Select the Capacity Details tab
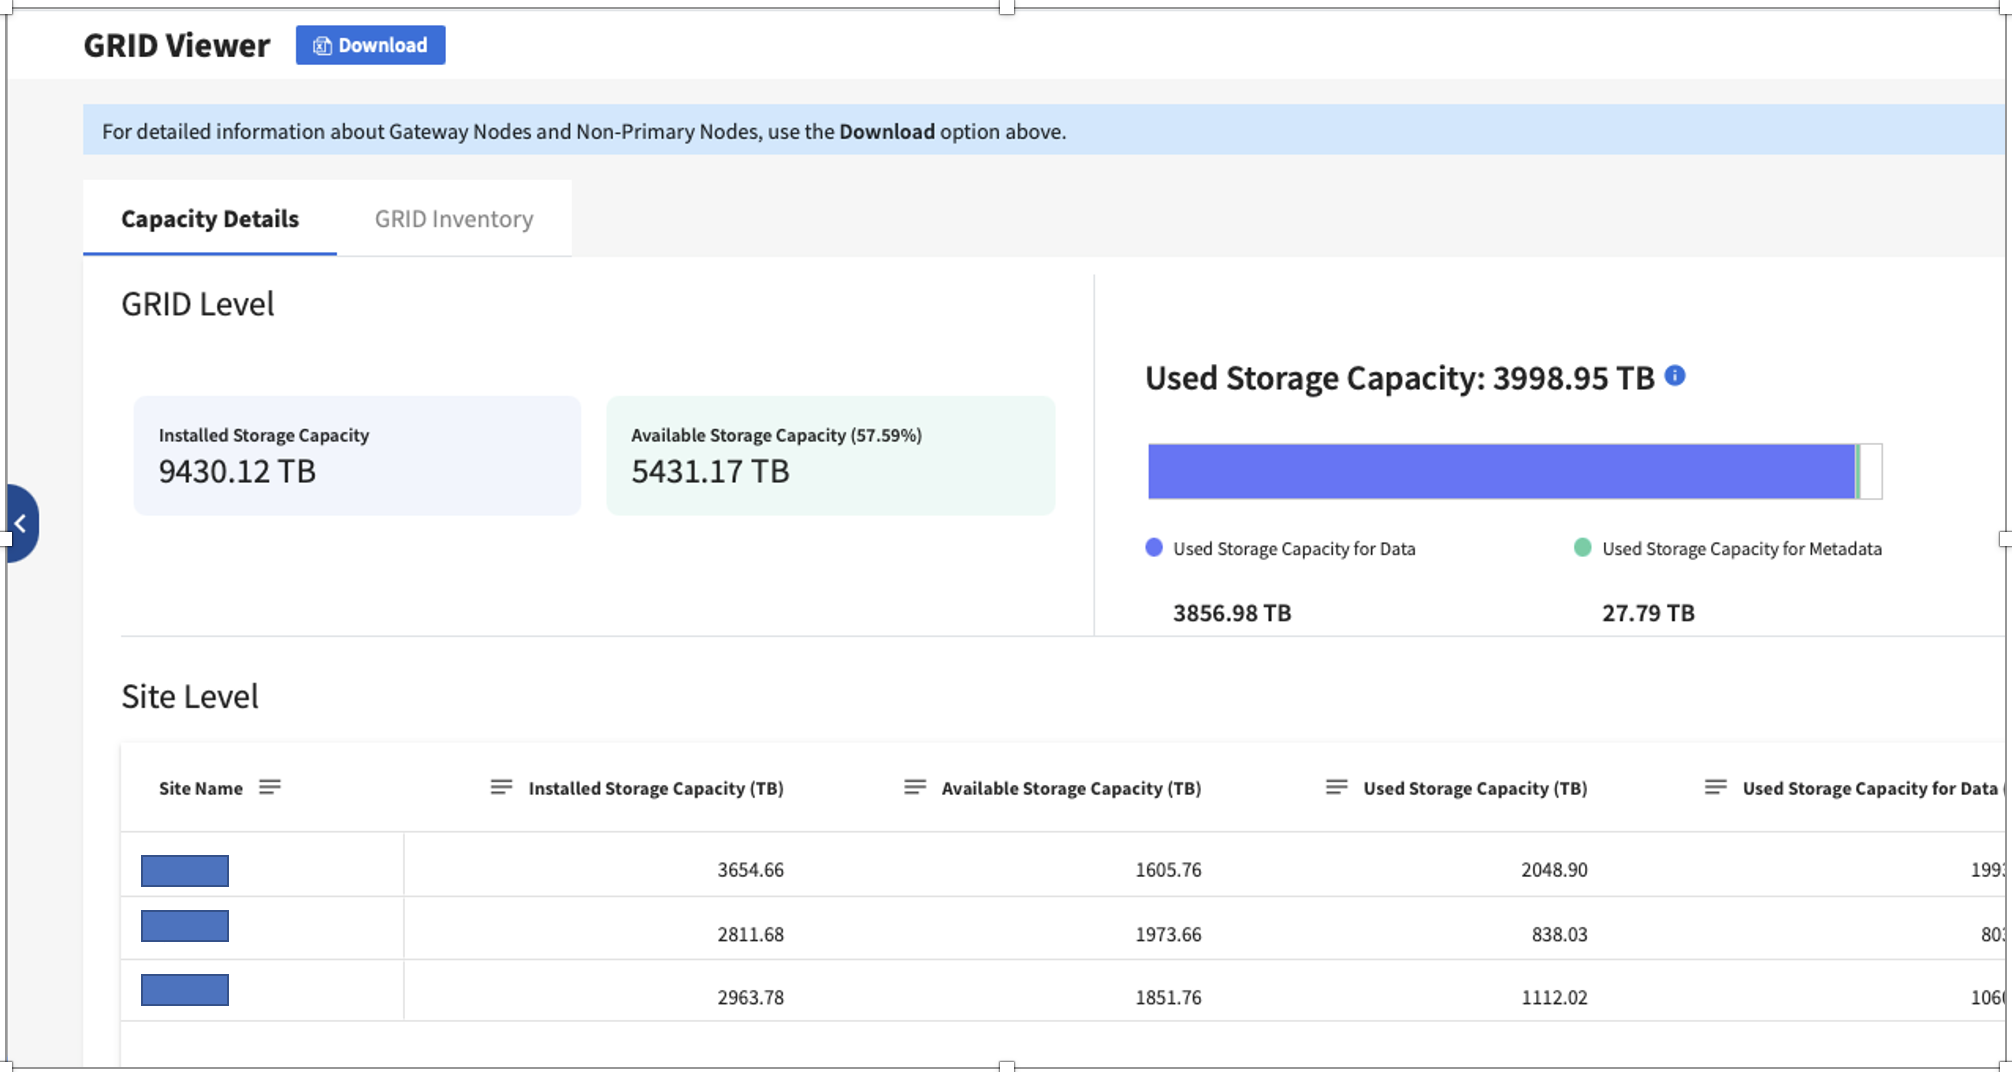 [209, 219]
